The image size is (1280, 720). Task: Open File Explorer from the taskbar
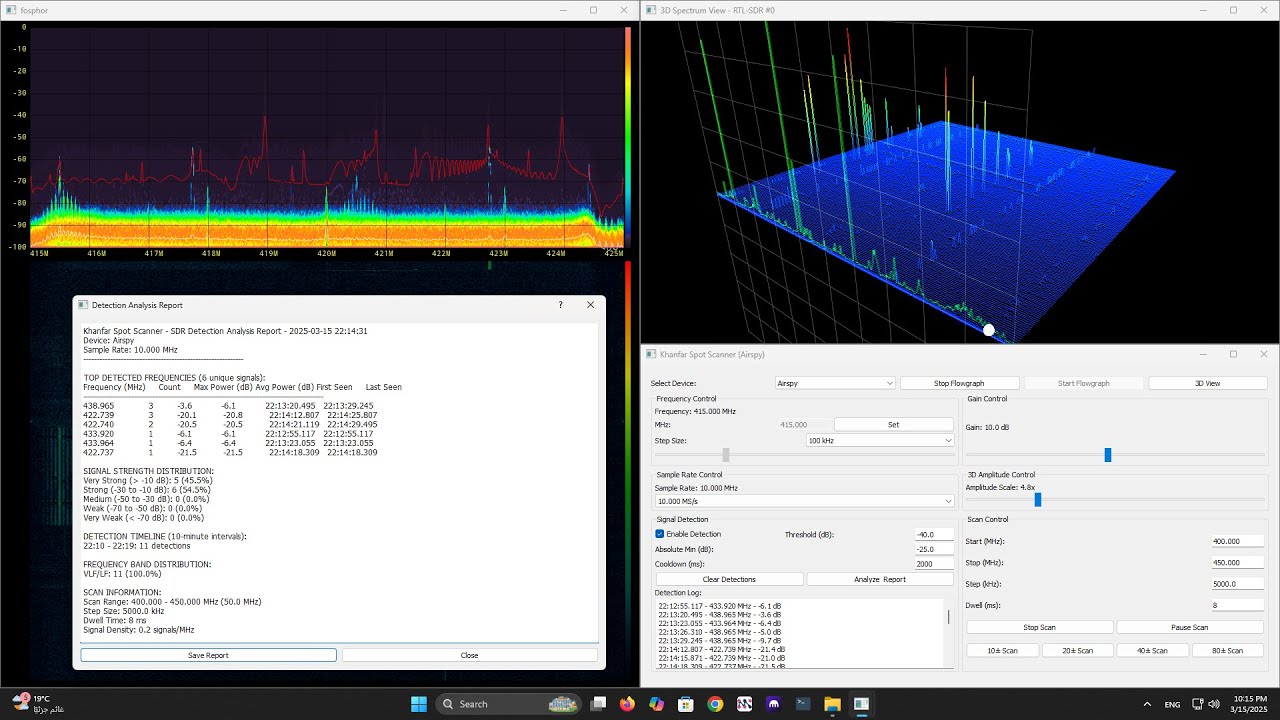click(832, 704)
